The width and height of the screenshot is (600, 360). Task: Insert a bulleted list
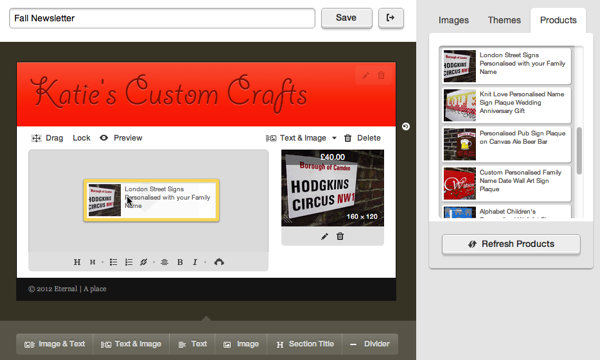click(113, 262)
